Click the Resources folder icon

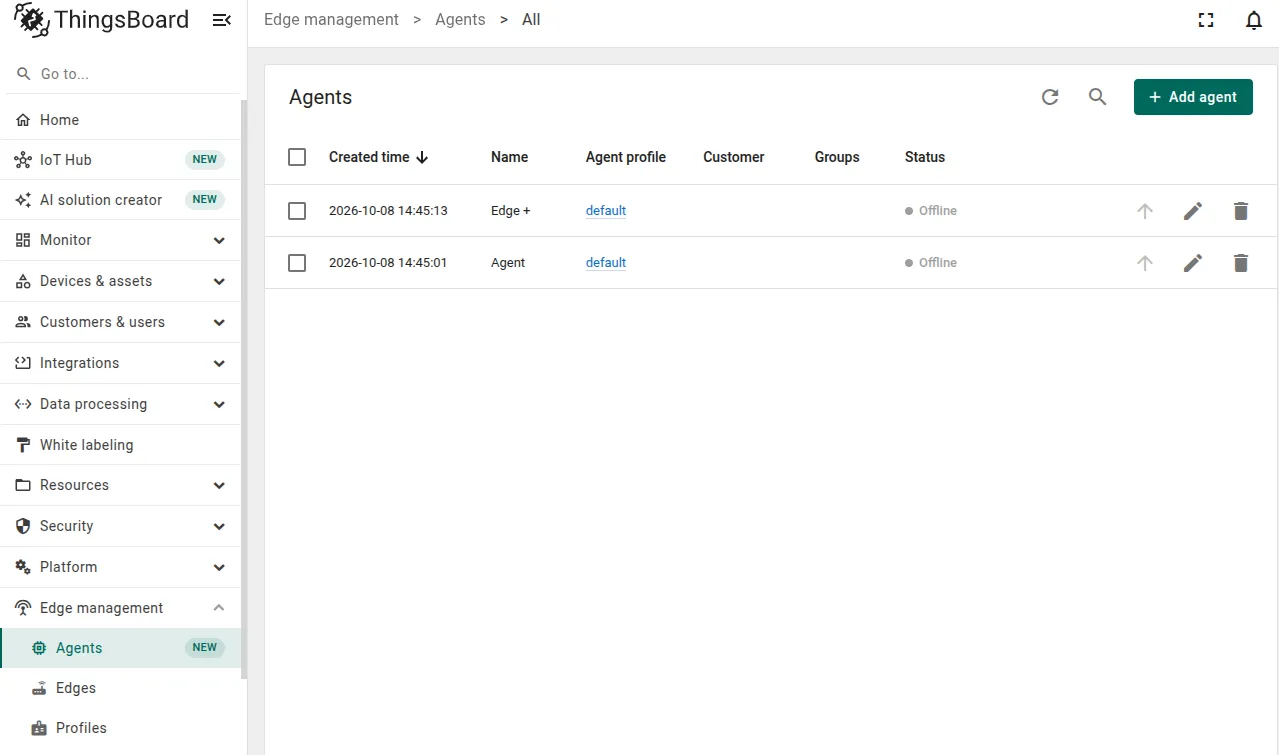(x=23, y=485)
